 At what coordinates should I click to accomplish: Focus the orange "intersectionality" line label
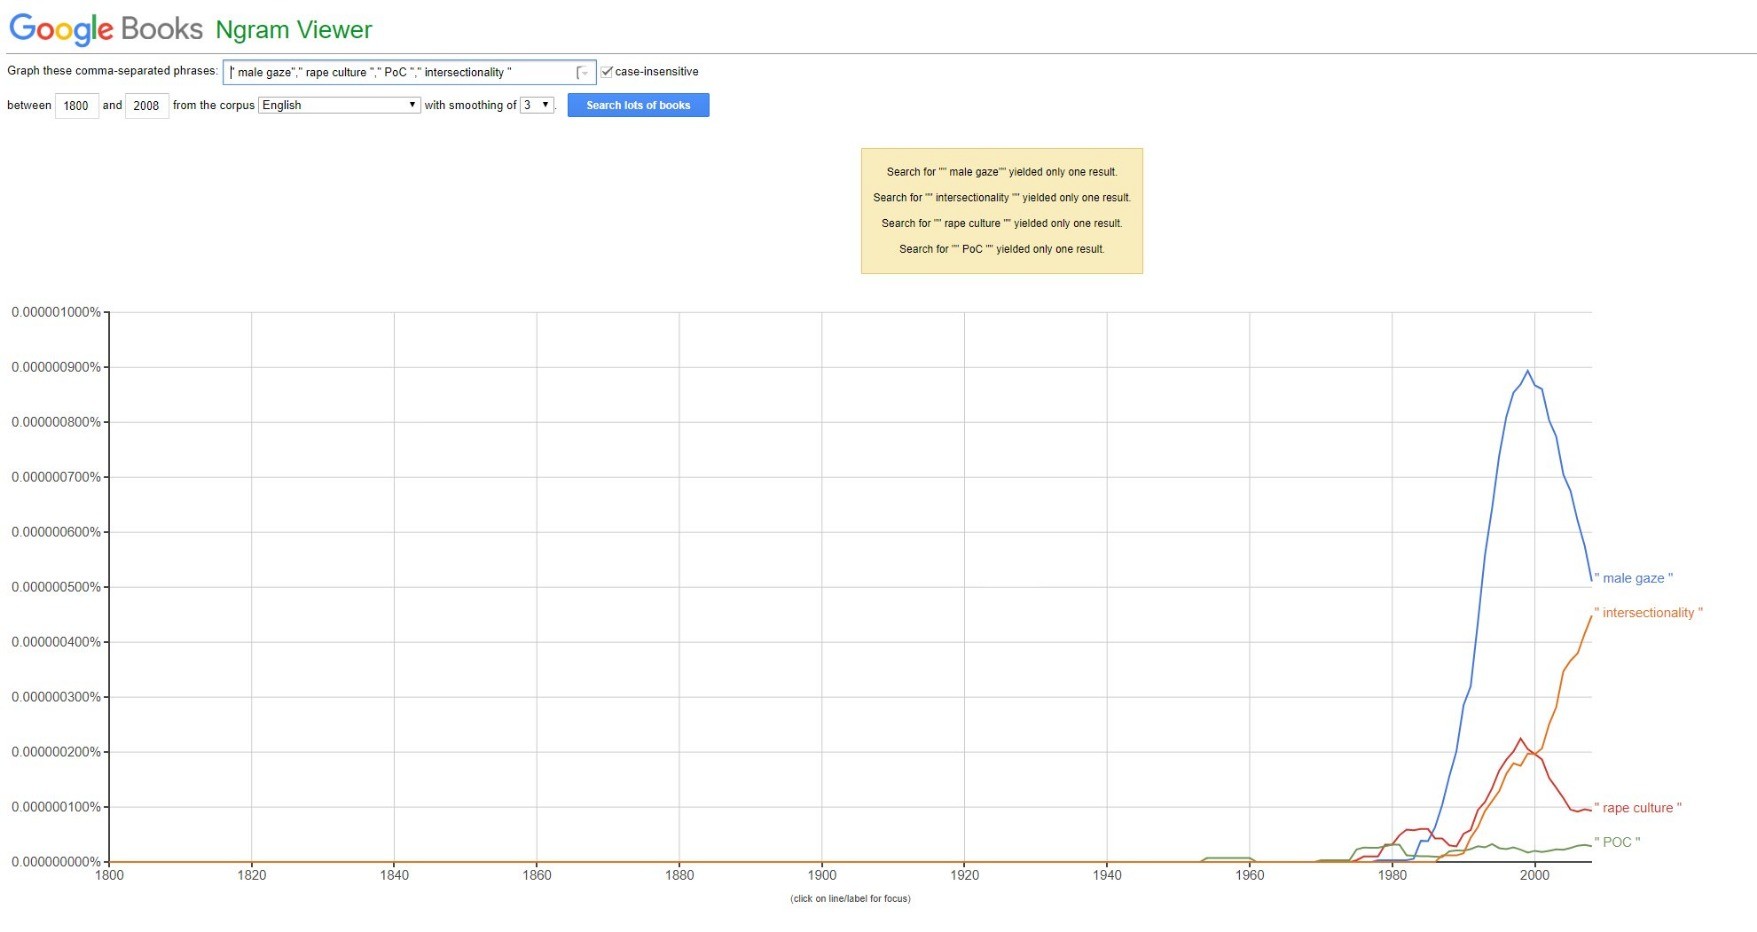pyautogui.click(x=1648, y=613)
